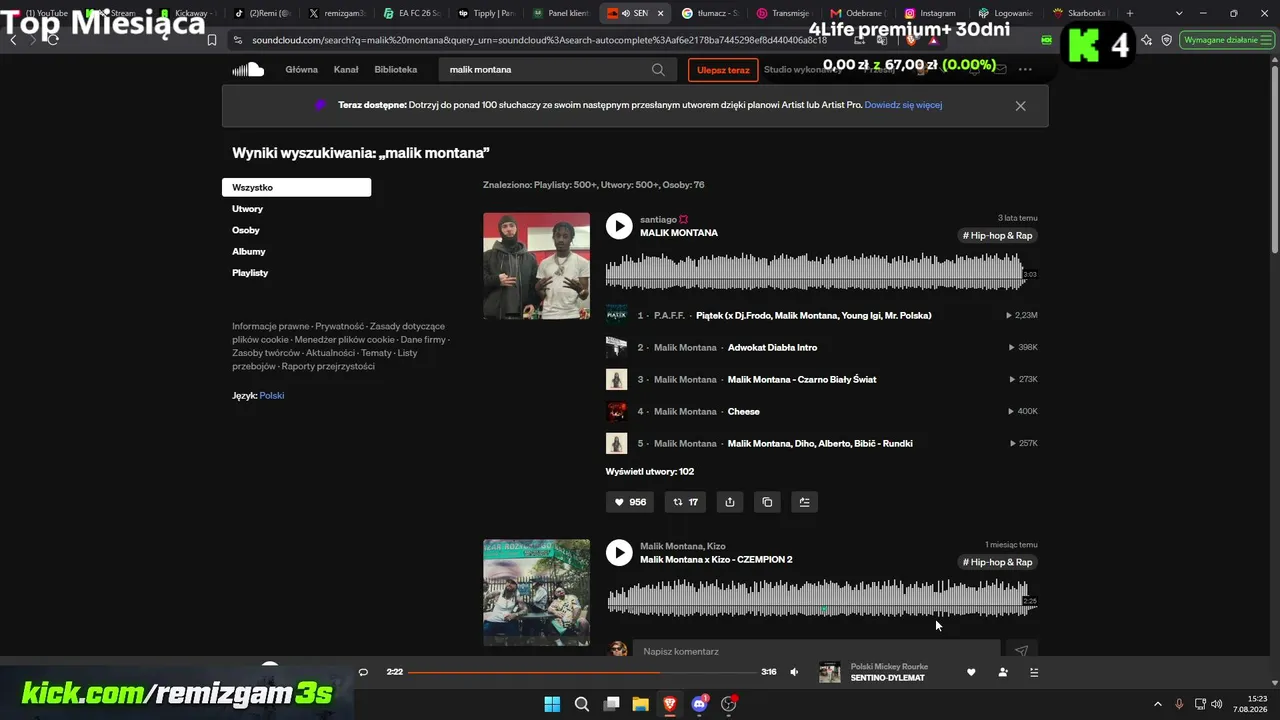Open Task View on the taskbar
Image resolution: width=1280 pixels, height=720 pixels.
pyautogui.click(x=611, y=704)
